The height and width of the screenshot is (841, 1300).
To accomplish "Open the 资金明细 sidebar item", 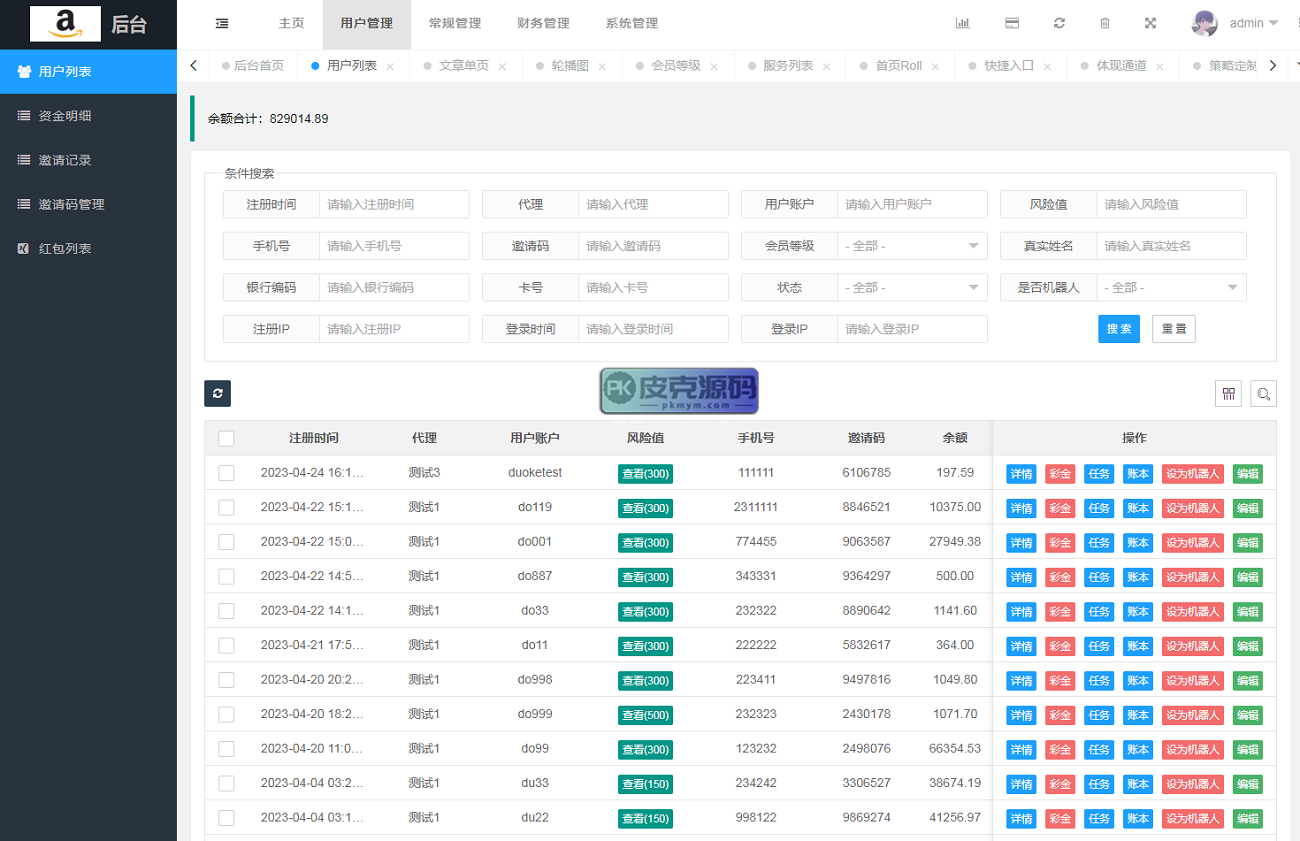I will click(65, 116).
